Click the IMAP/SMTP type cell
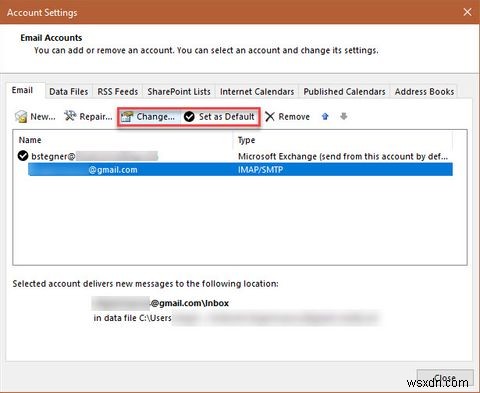Screen dimensions: 480x393 coord(260,170)
